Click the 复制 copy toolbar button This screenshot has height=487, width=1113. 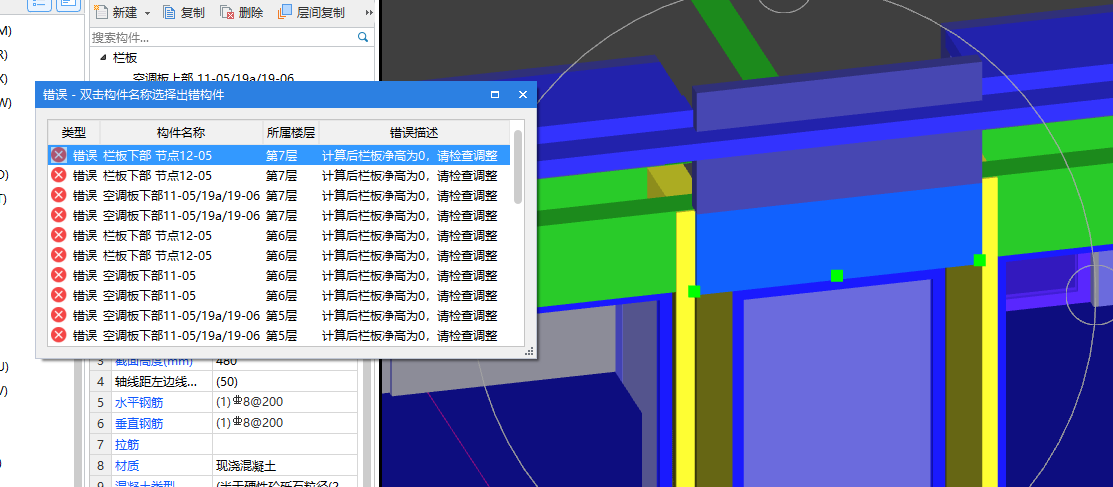click(184, 12)
